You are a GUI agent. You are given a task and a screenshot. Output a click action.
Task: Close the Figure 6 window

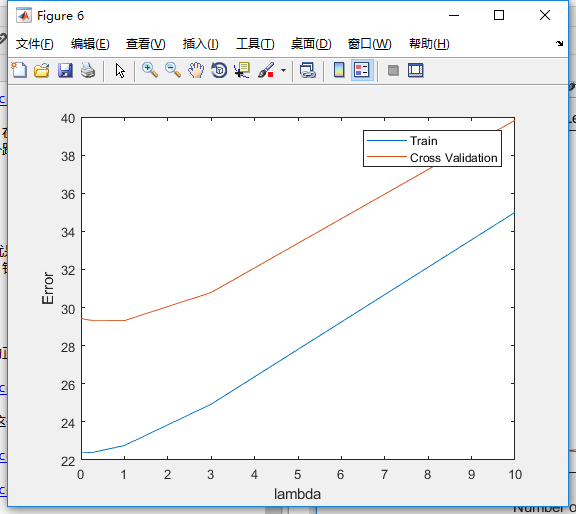coord(545,15)
